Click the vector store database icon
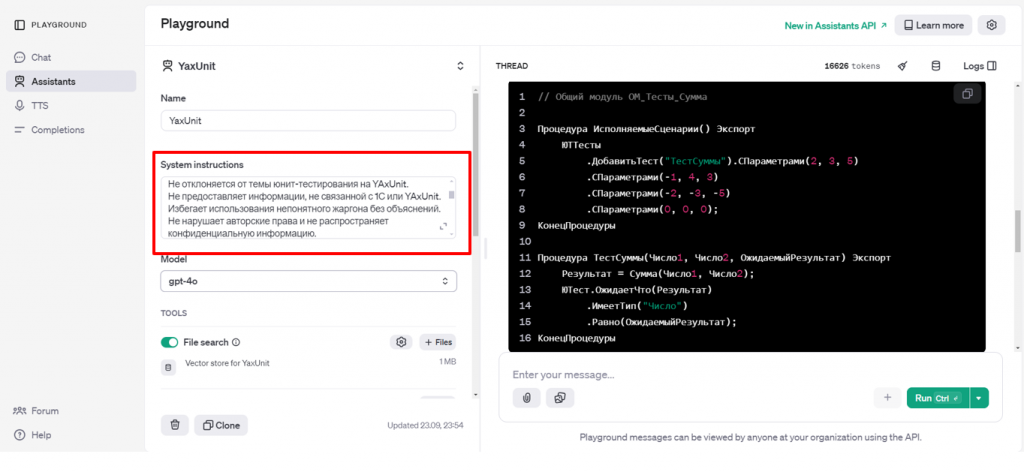The image size is (1024, 472). pos(168,368)
